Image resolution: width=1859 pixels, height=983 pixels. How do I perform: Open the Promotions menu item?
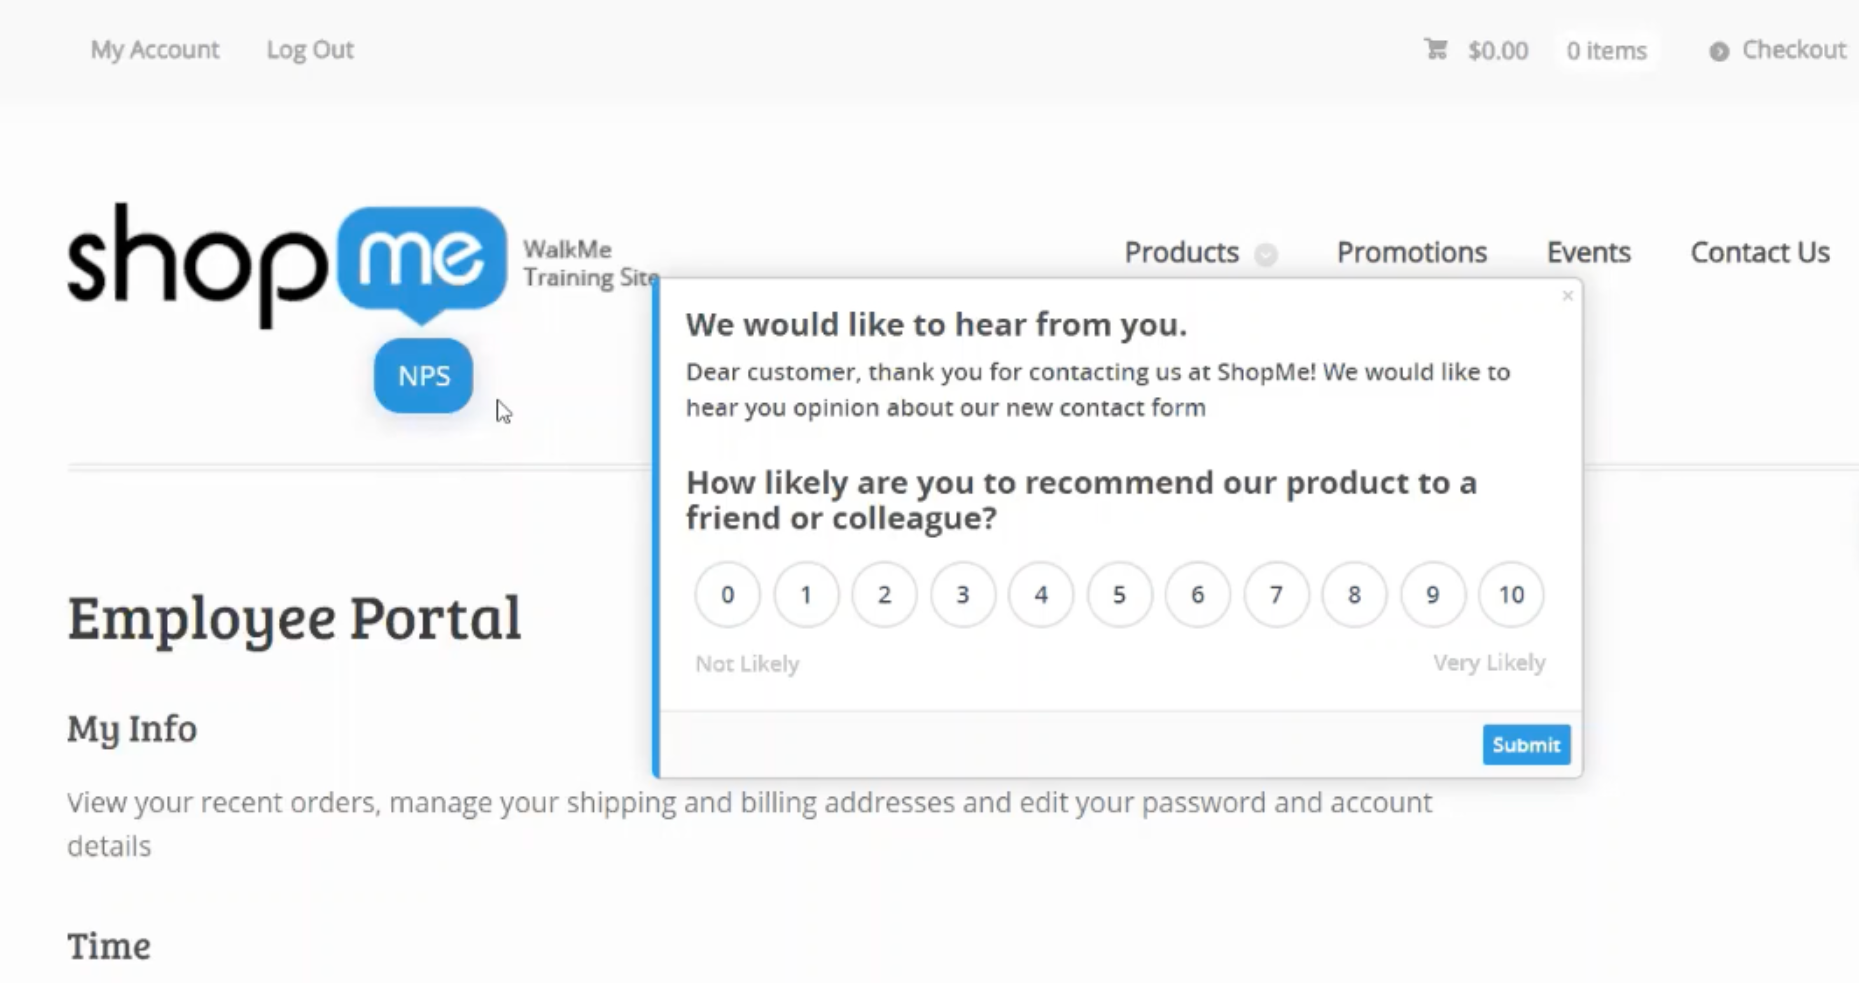click(1411, 252)
